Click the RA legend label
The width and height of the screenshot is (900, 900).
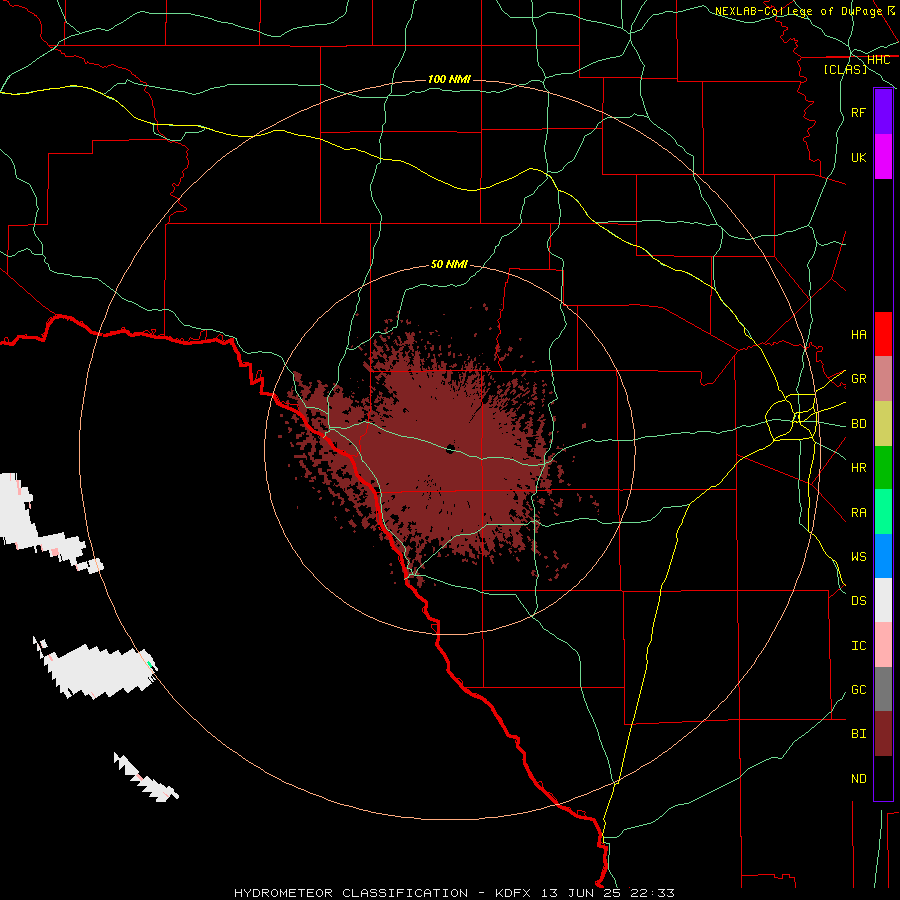[858, 513]
